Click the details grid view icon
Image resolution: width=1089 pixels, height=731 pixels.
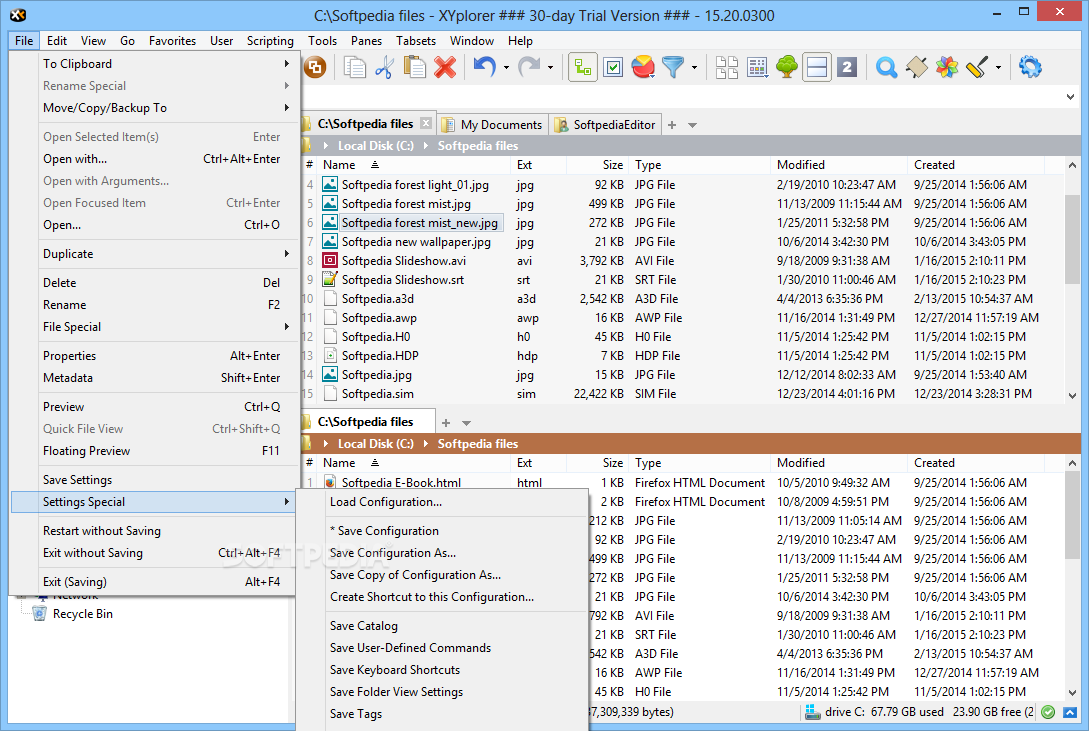coord(757,67)
